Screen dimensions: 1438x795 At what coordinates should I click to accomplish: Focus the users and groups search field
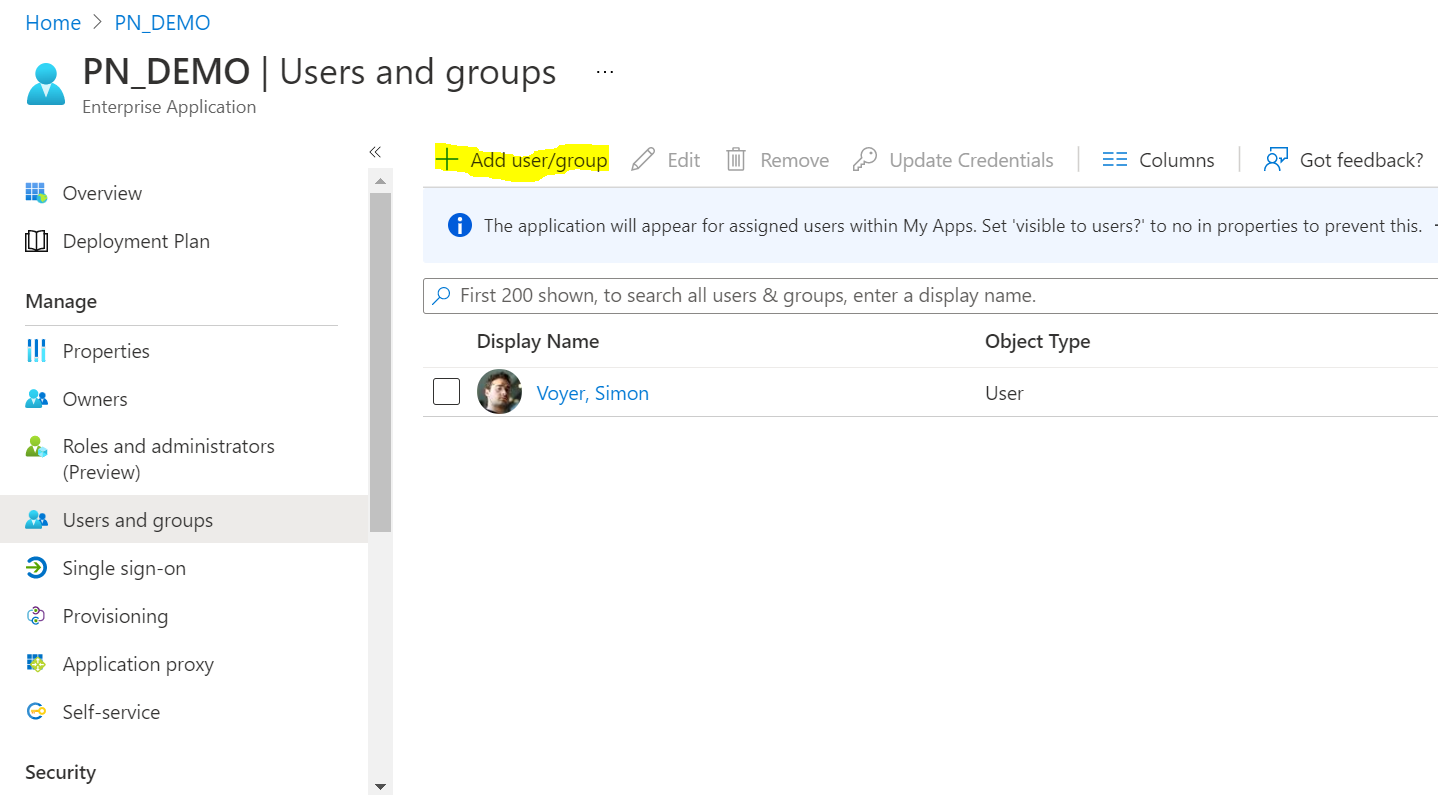pyautogui.click(x=930, y=296)
